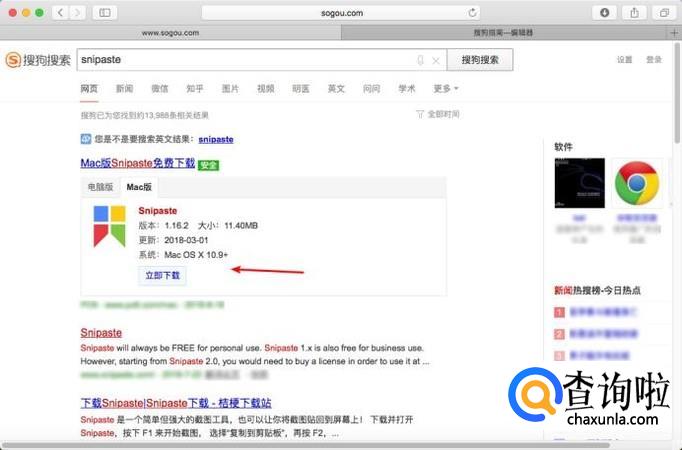Select the 问问 search category
The image size is (682, 450).
(371, 89)
